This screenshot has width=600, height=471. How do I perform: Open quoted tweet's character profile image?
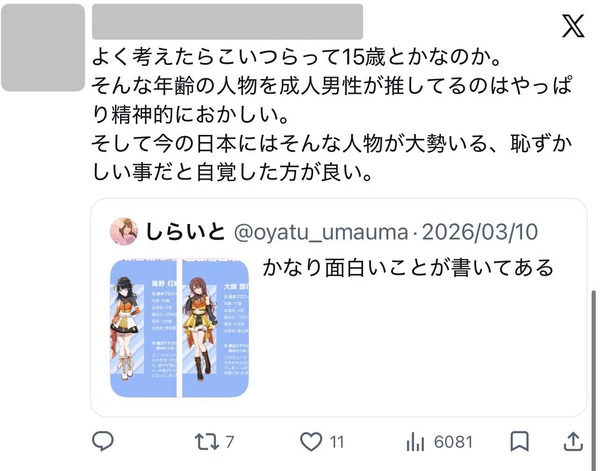[x=179, y=328]
